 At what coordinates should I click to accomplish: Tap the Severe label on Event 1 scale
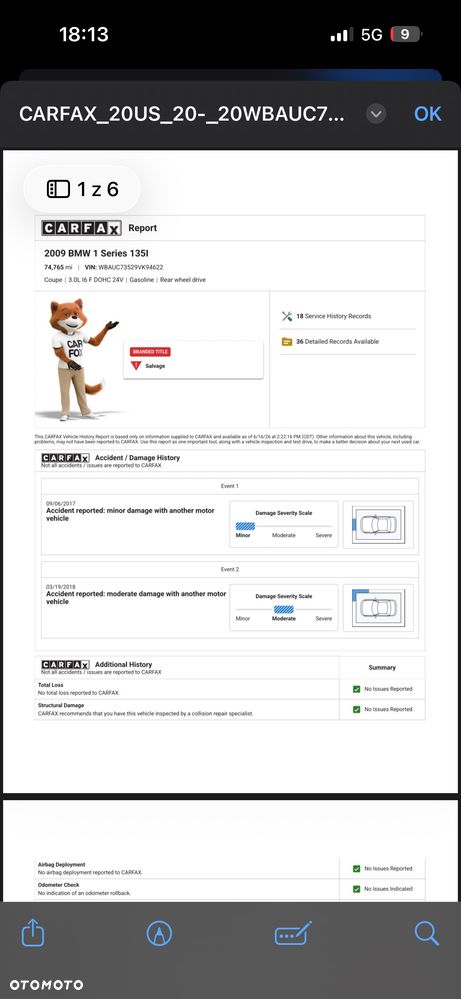pyautogui.click(x=323, y=535)
